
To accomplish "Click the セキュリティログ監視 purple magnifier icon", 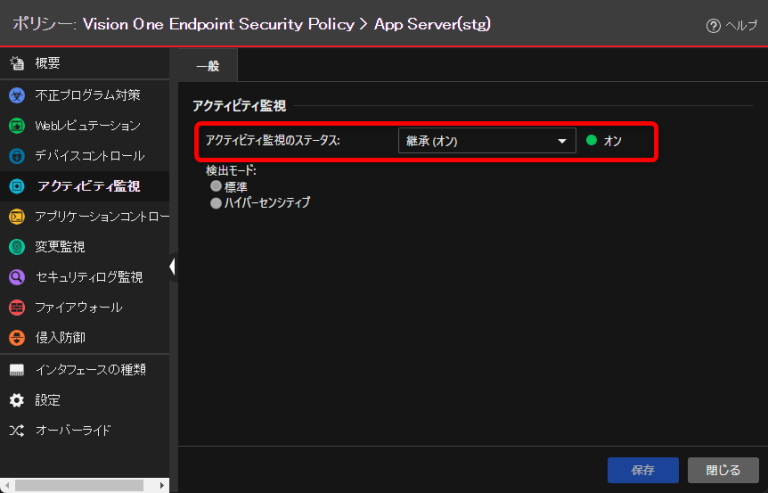I will 17,277.
